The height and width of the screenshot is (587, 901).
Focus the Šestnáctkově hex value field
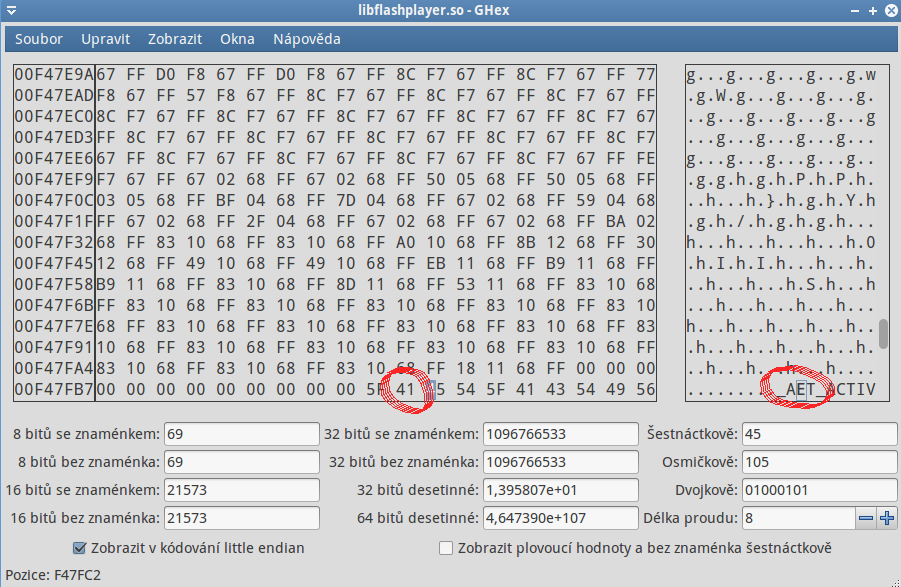pos(819,434)
